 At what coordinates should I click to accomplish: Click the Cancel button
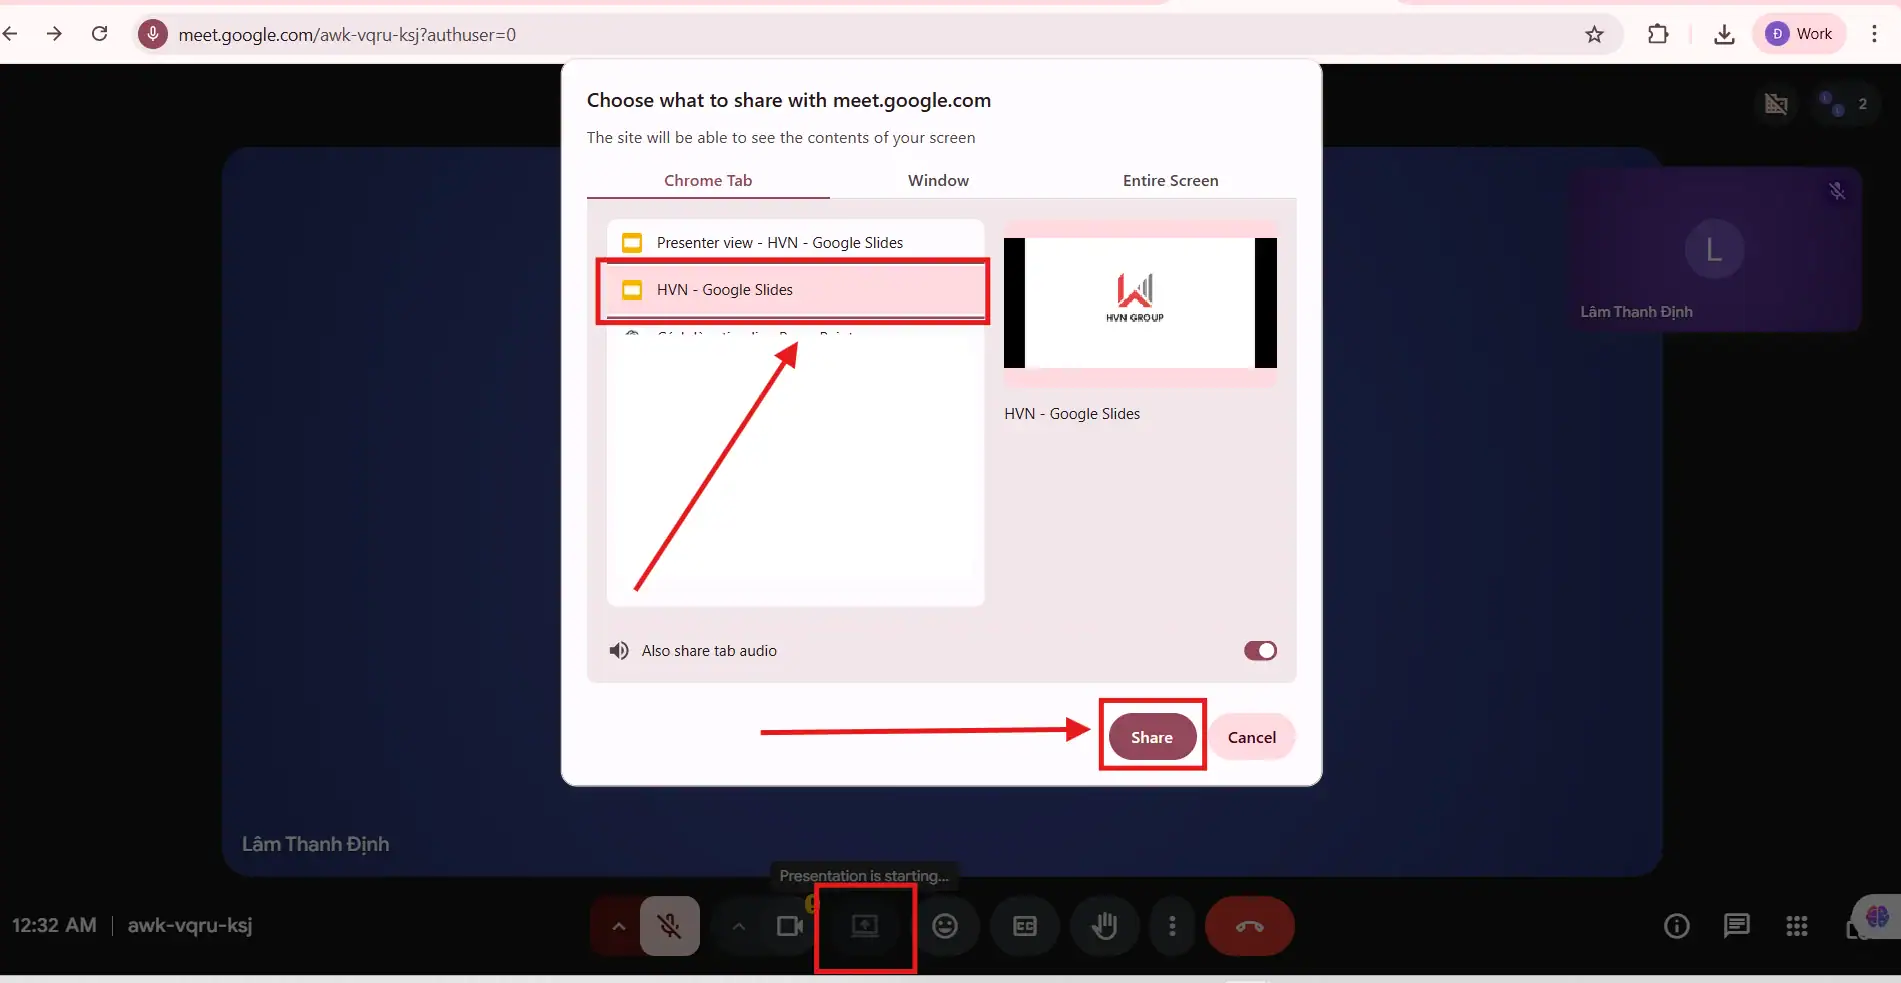tap(1251, 737)
